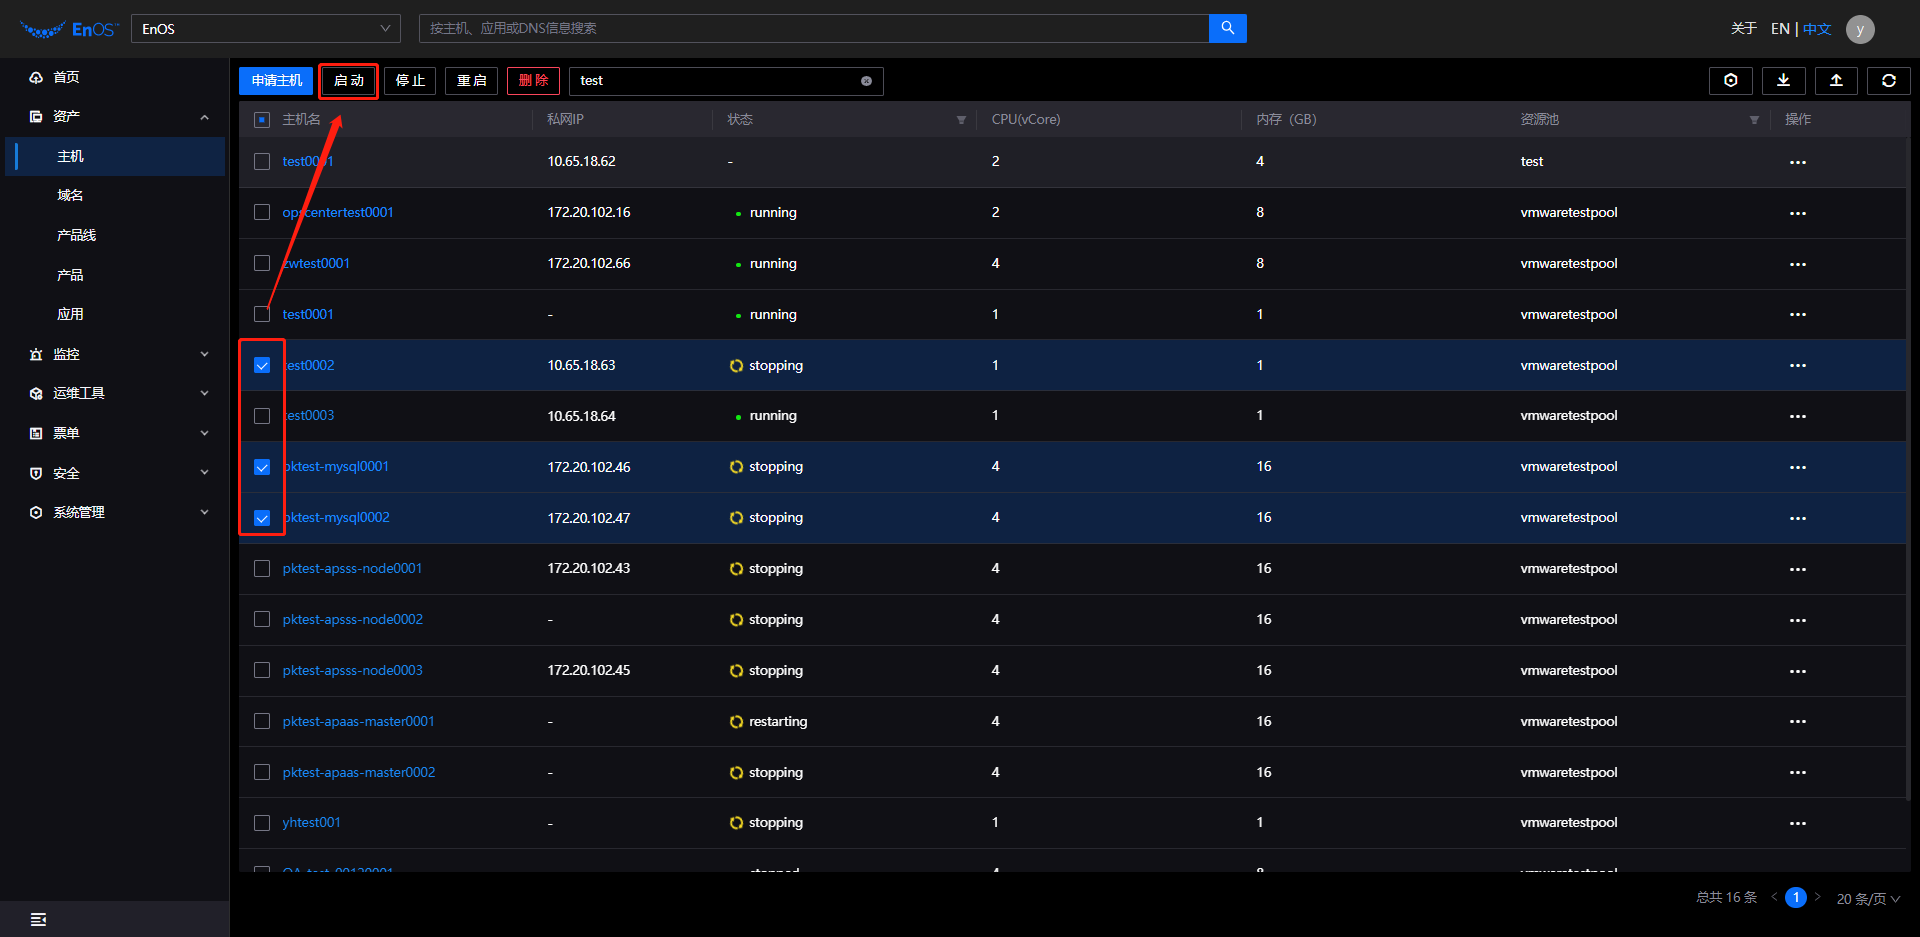Click the 申请主机 button

[276, 81]
